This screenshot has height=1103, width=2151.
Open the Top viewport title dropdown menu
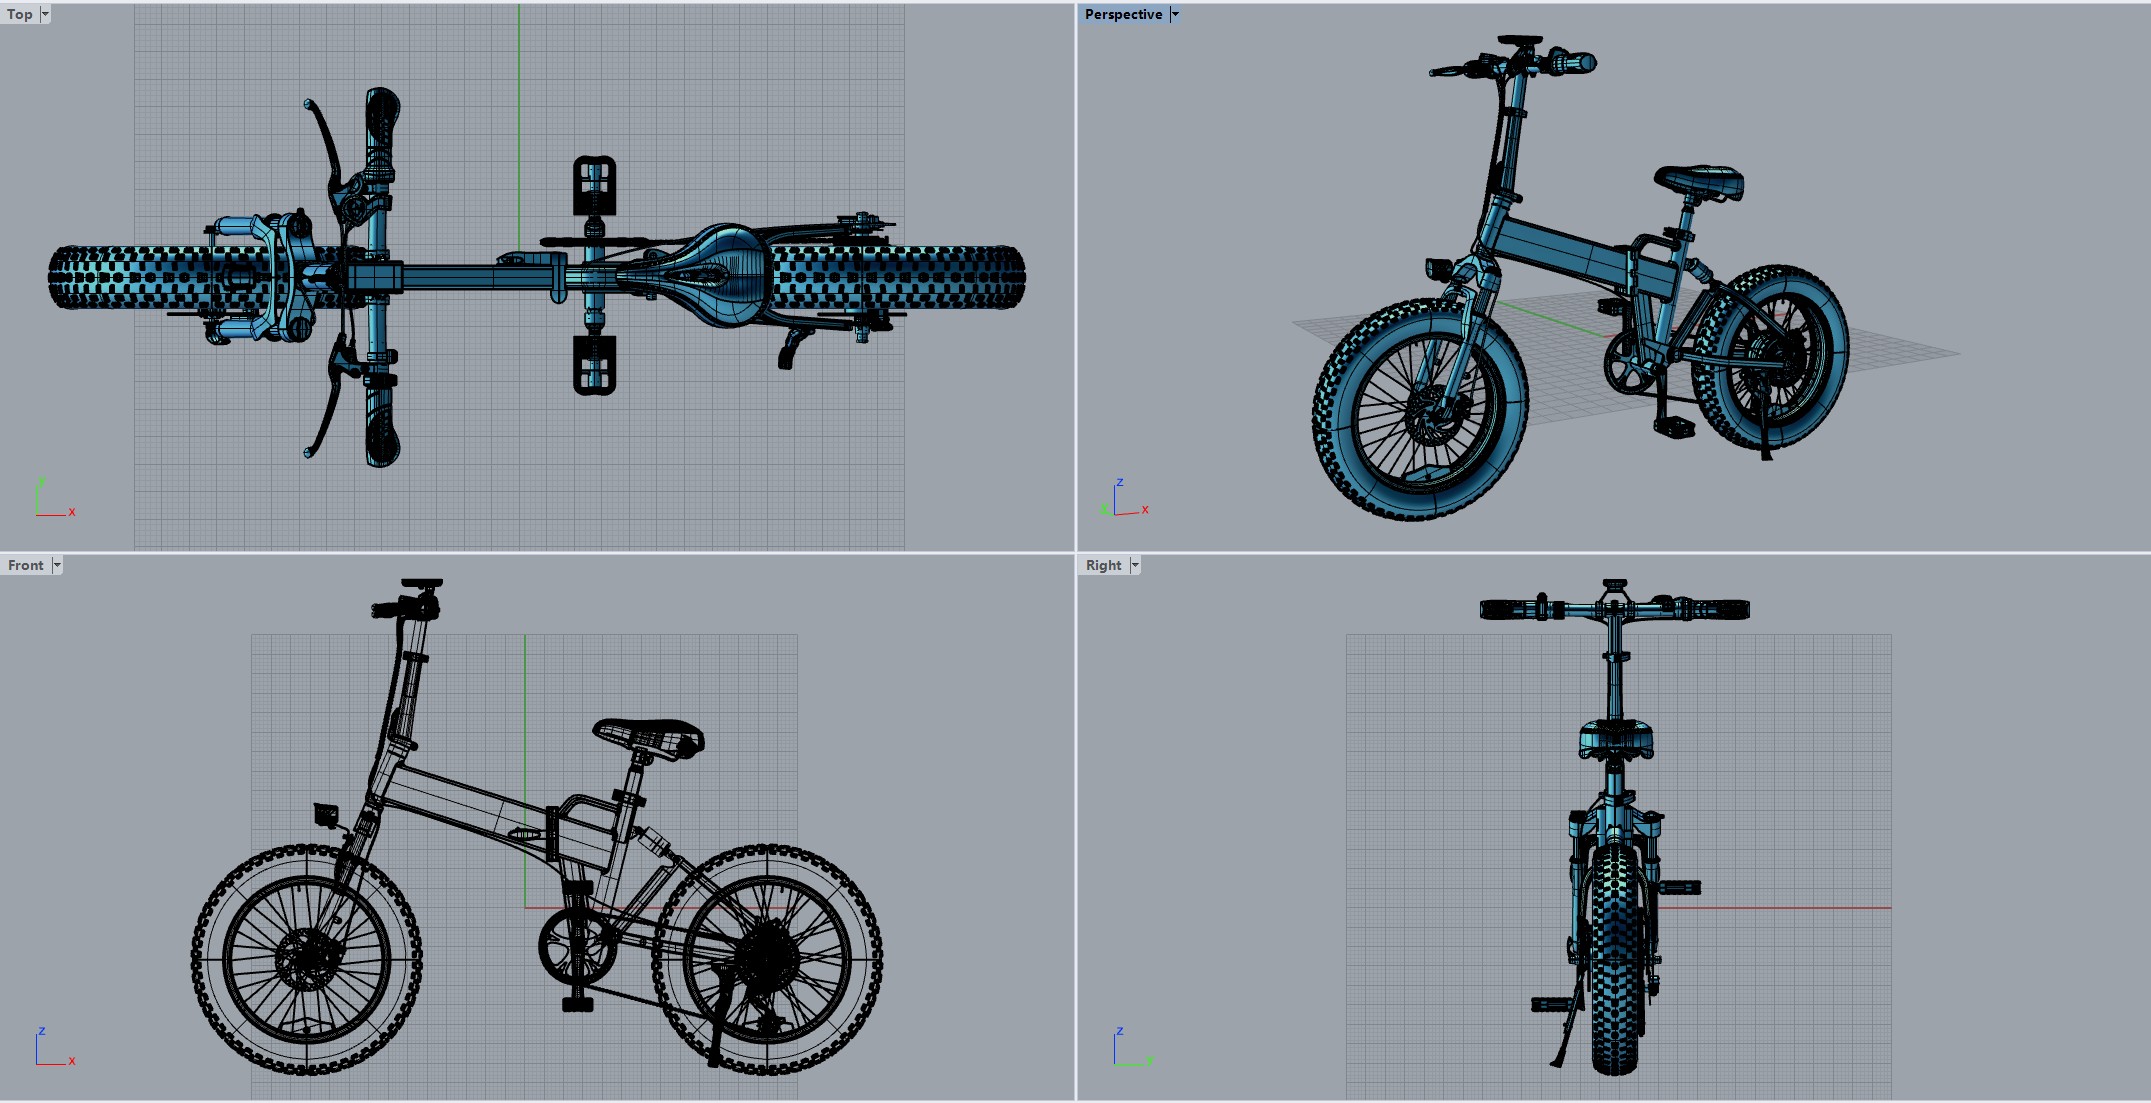(x=44, y=14)
